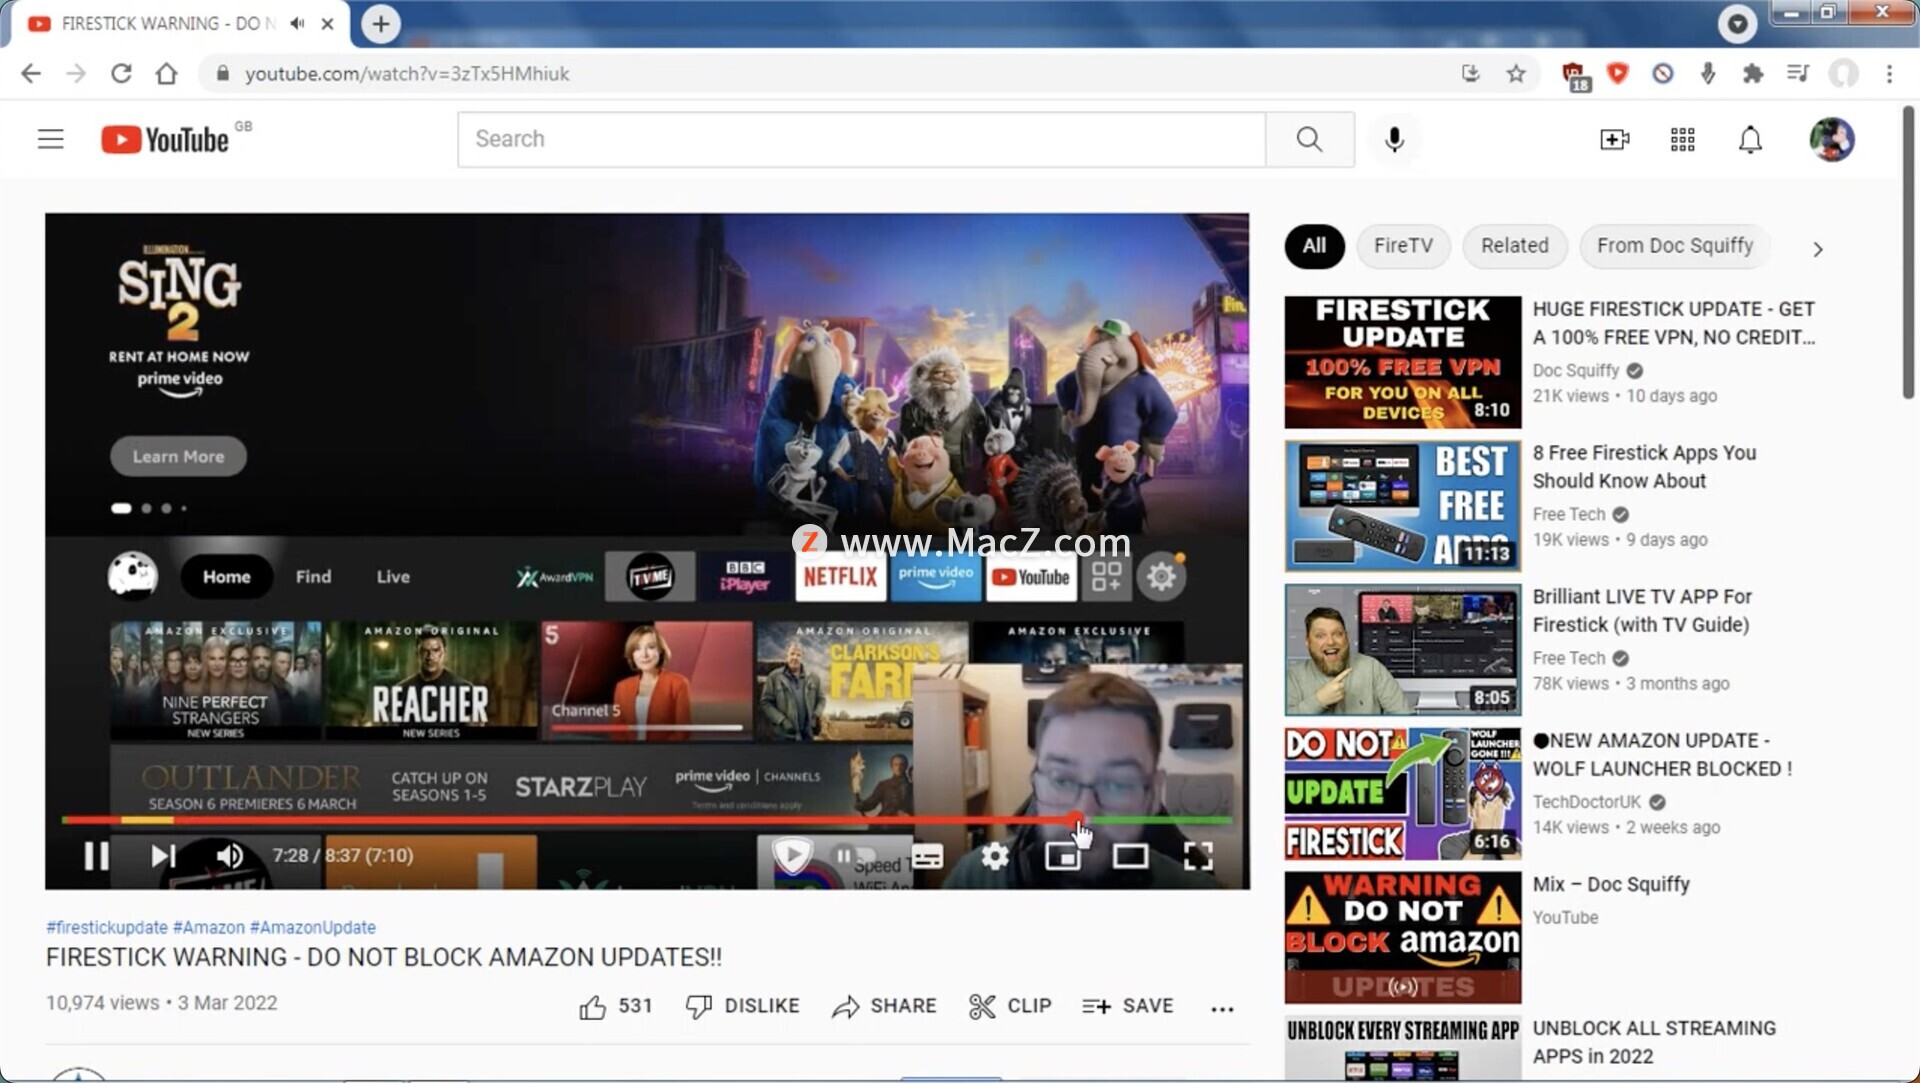The height and width of the screenshot is (1083, 1920).
Task: Open the #AmazonUpdate hashtag link
Action: pyautogui.click(x=313, y=928)
